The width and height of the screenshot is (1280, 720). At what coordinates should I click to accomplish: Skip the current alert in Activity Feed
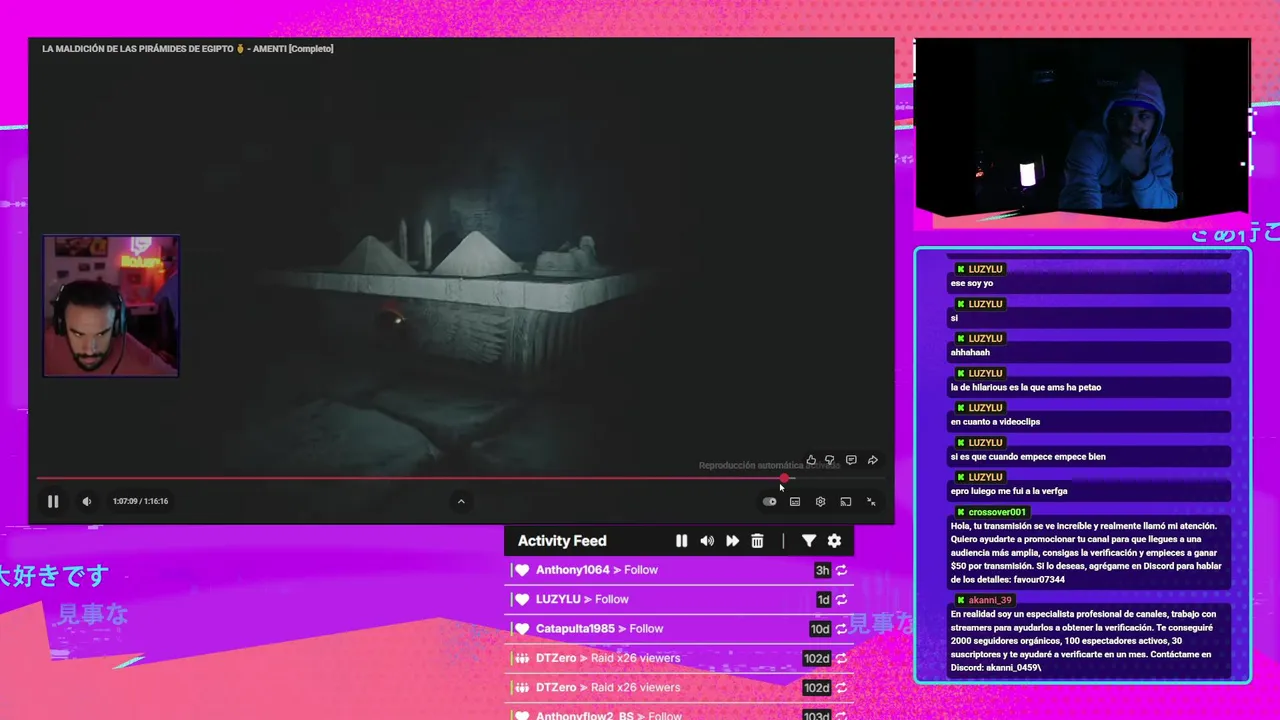(732, 541)
